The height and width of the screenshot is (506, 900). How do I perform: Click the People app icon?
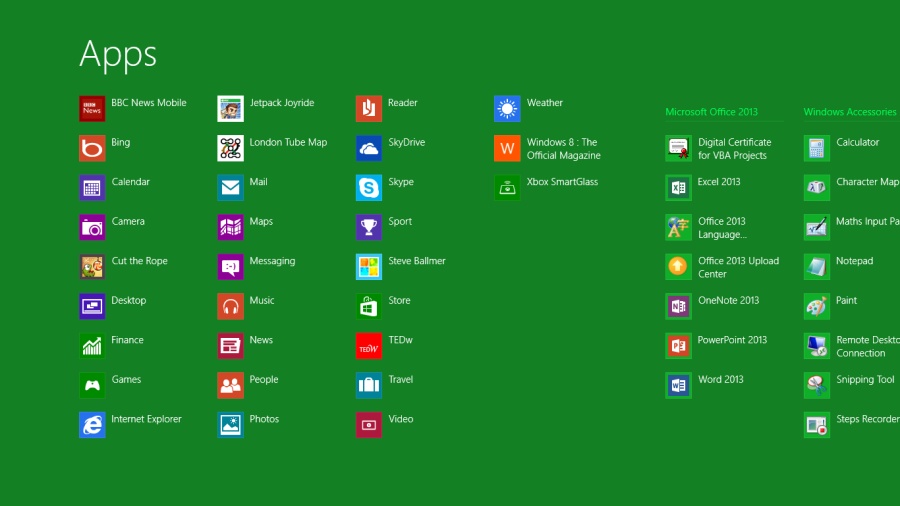(x=230, y=386)
